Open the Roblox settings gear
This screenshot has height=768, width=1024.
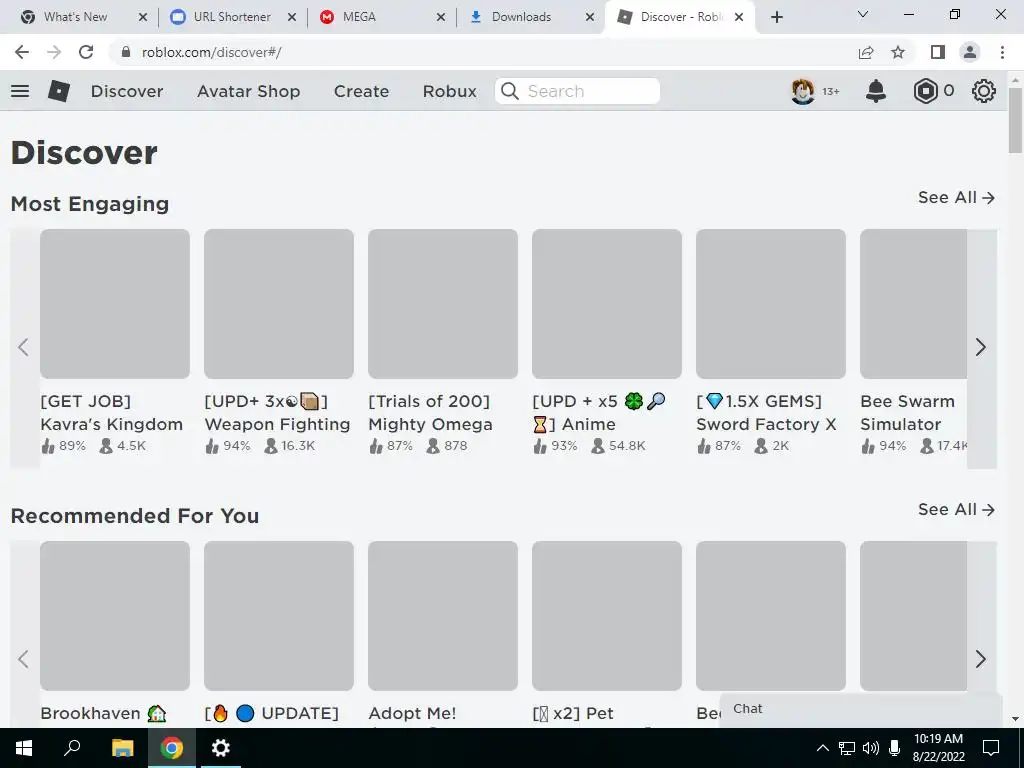click(x=984, y=91)
